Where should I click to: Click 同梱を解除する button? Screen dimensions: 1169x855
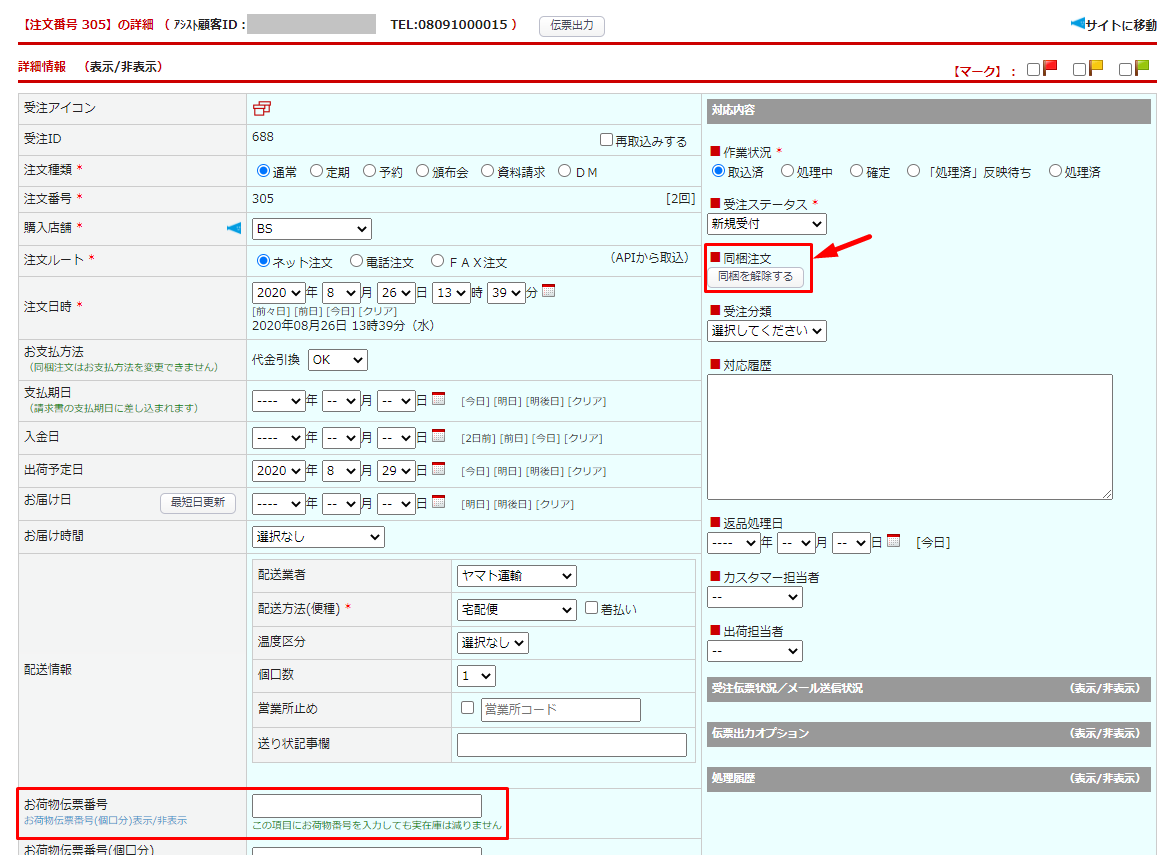click(x=755, y=277)
